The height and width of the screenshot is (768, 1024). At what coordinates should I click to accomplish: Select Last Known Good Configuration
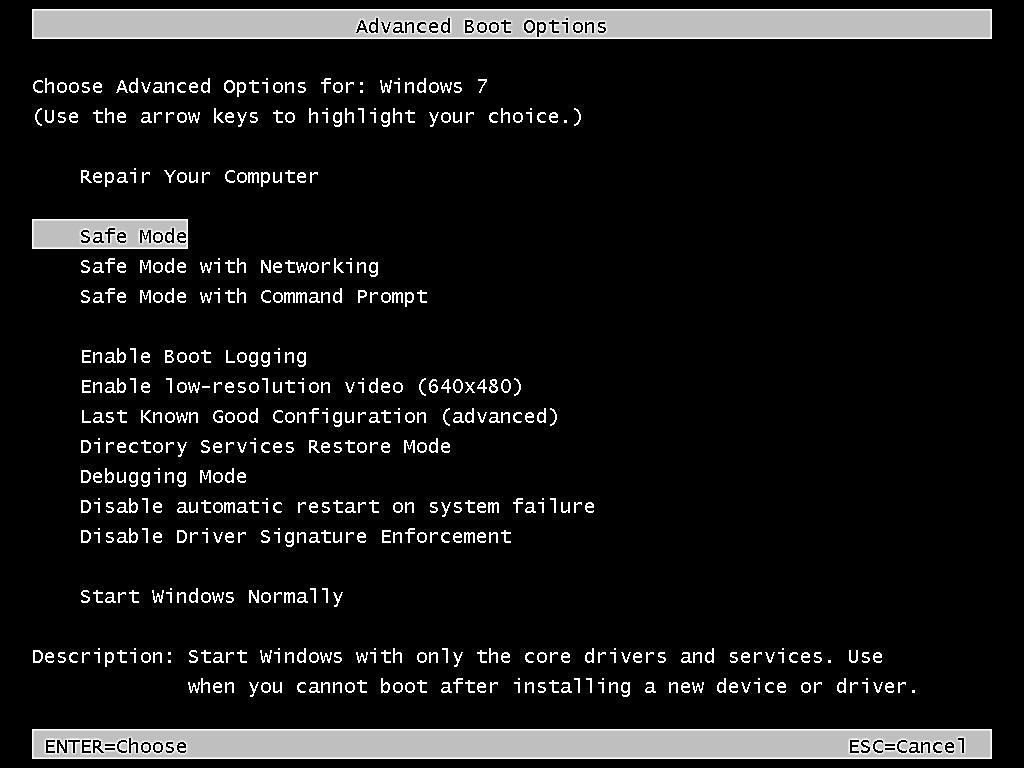coord(319,416)
